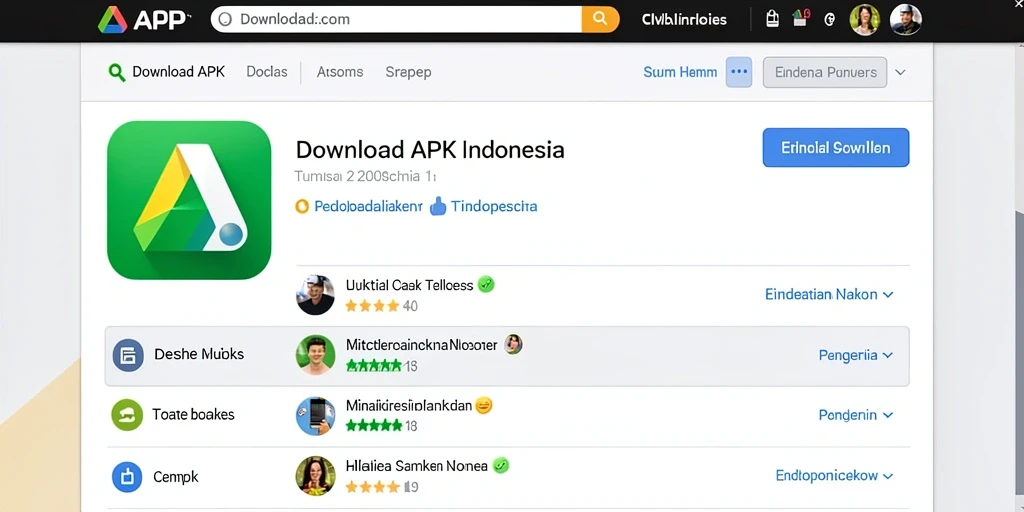Expand the Endtoponicekow dropdown
This screenshot has height=512, width=1024.
[835, 475]
